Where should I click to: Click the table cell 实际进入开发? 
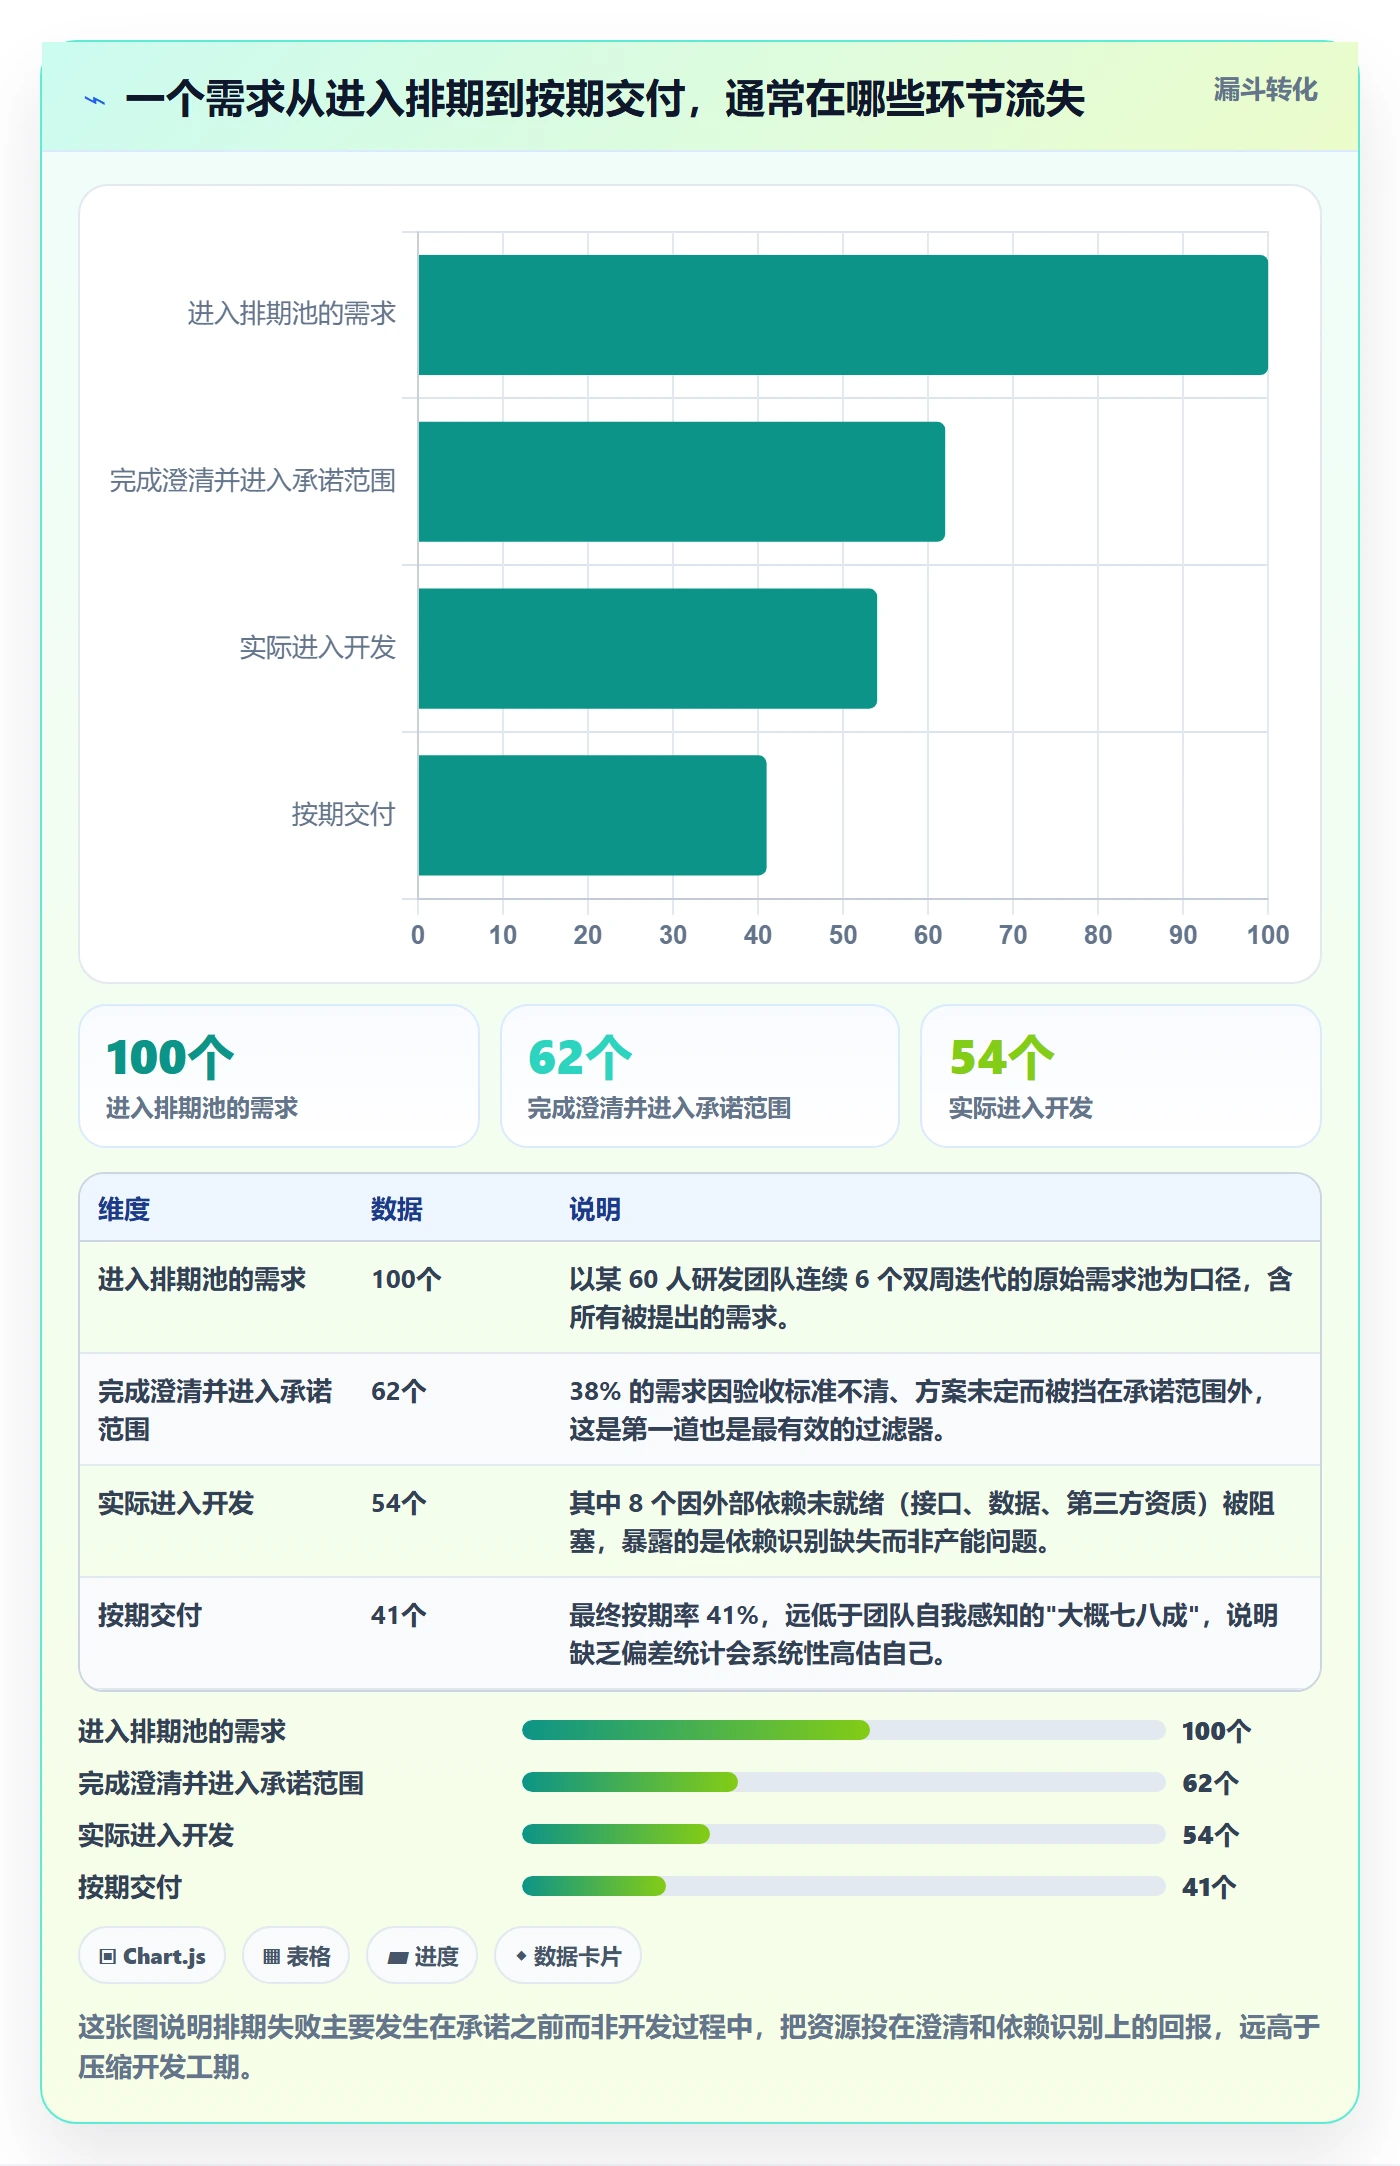click(x=176, y=1503)
